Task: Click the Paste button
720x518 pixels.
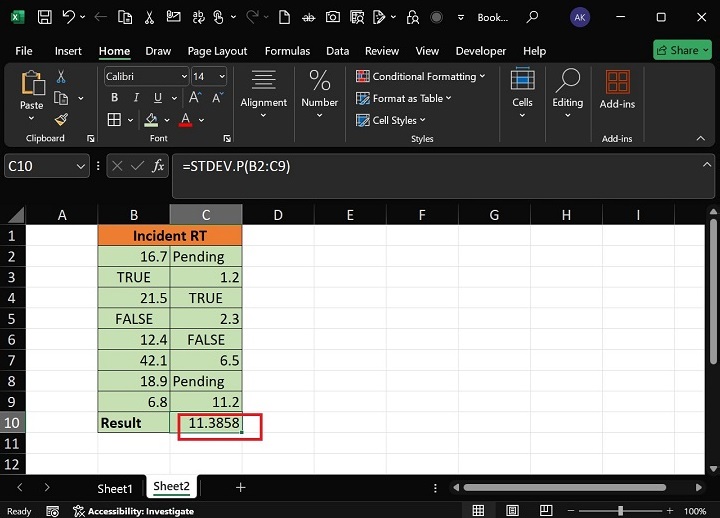Action: pyautogui.click(x=32, y=96)
